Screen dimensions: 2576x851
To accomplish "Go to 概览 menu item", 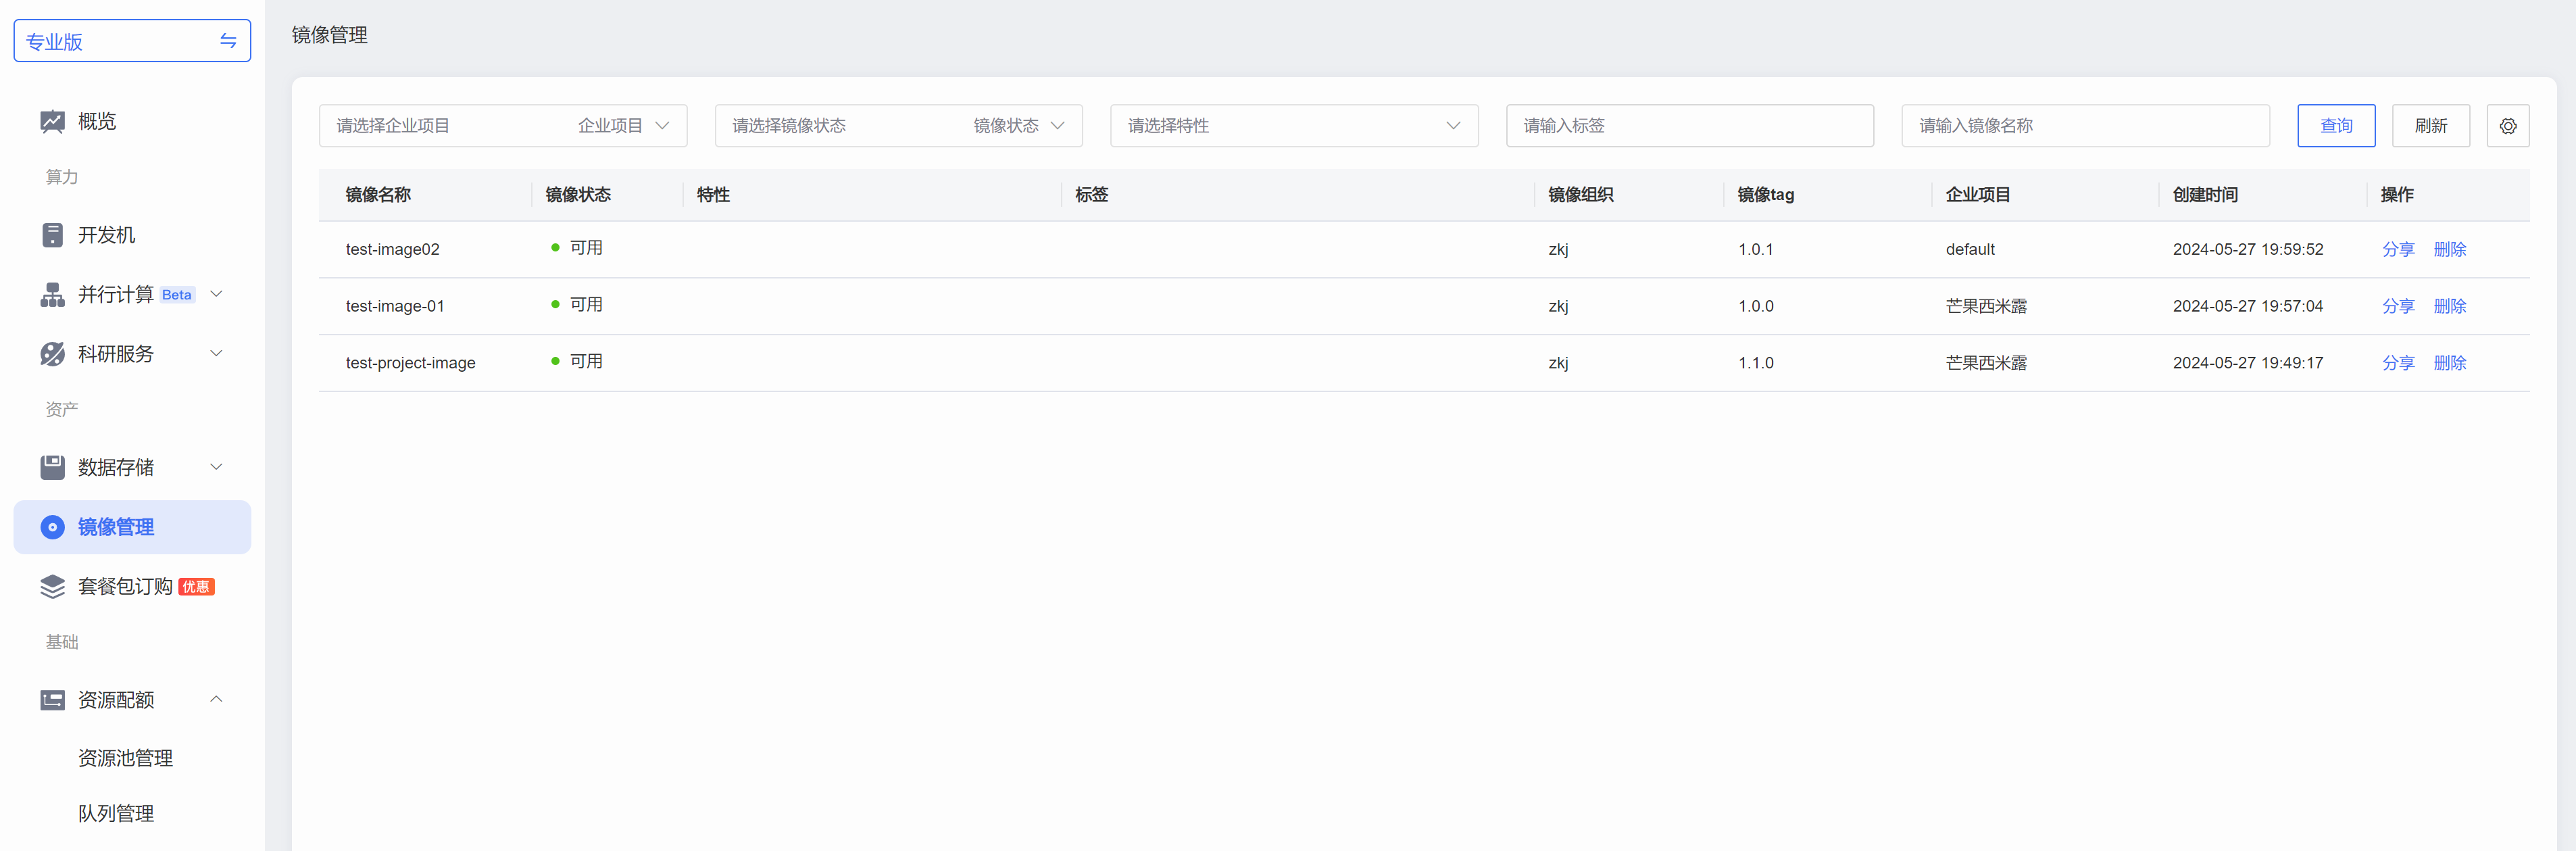I will (x=132, y=122).
